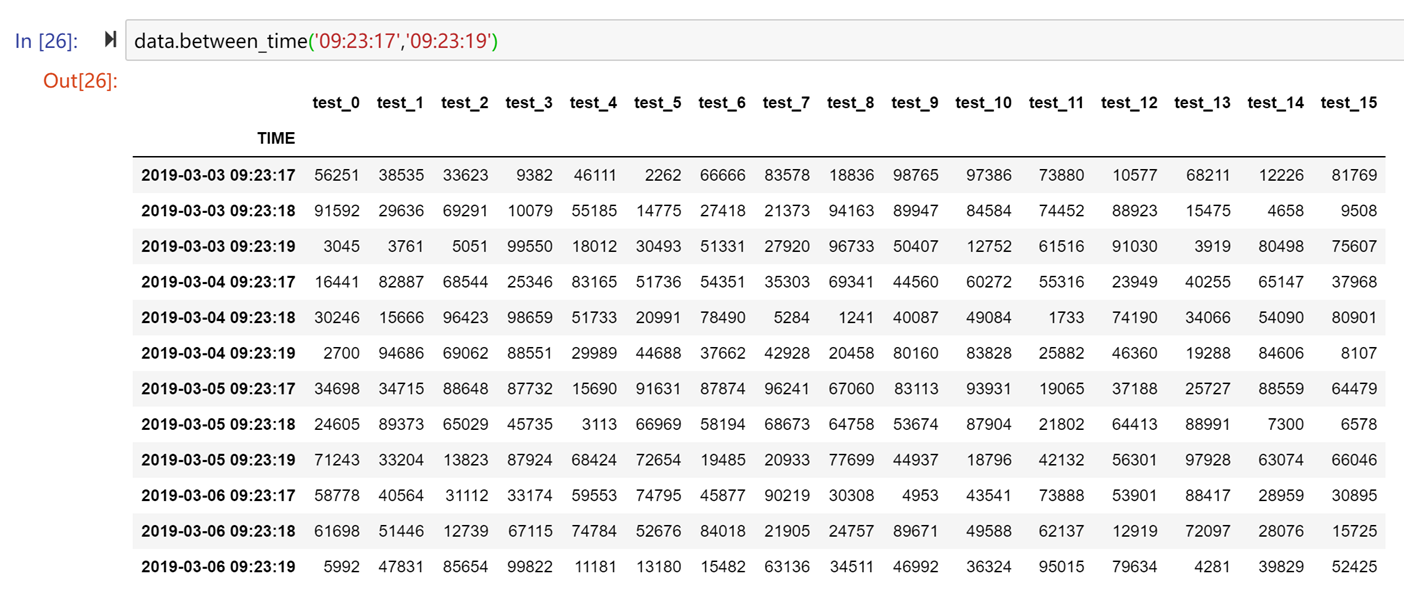Click cell value 71243 in test_0
The width and height of the screenshot is (1404, 601).
pos(337,460)
